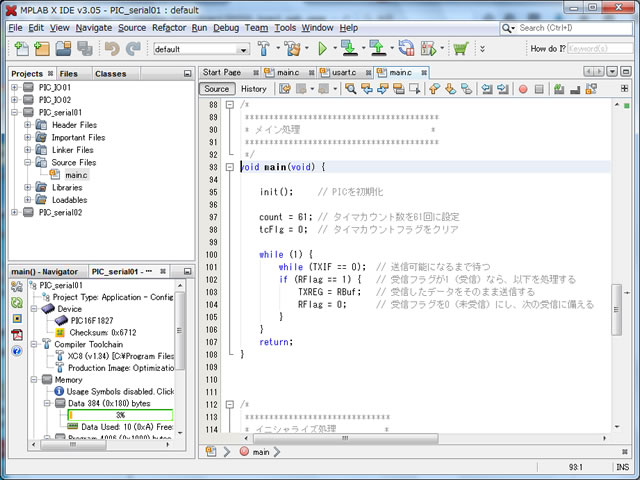The width and height of the screenshot is (640, 480).
Task: Read Device Memory toolbar icon
Action: pyautogui.click(x=378, y=48)
